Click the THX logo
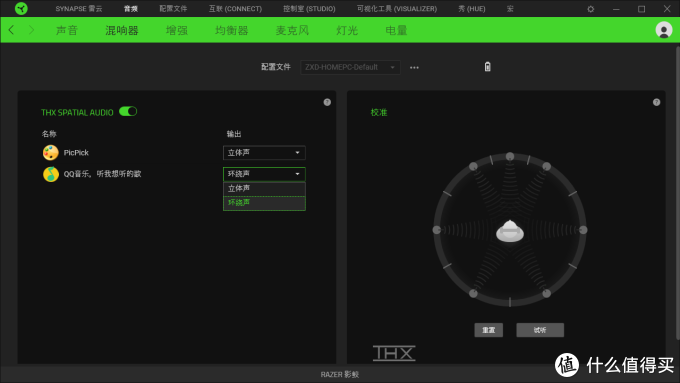Screen dimensions: 680x383 [x=394, y=353]
